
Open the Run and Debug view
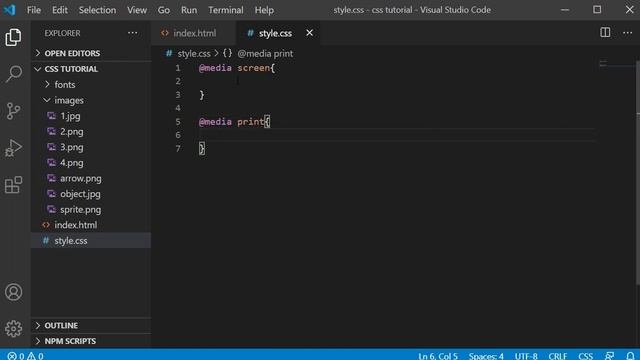pos(13,148)
